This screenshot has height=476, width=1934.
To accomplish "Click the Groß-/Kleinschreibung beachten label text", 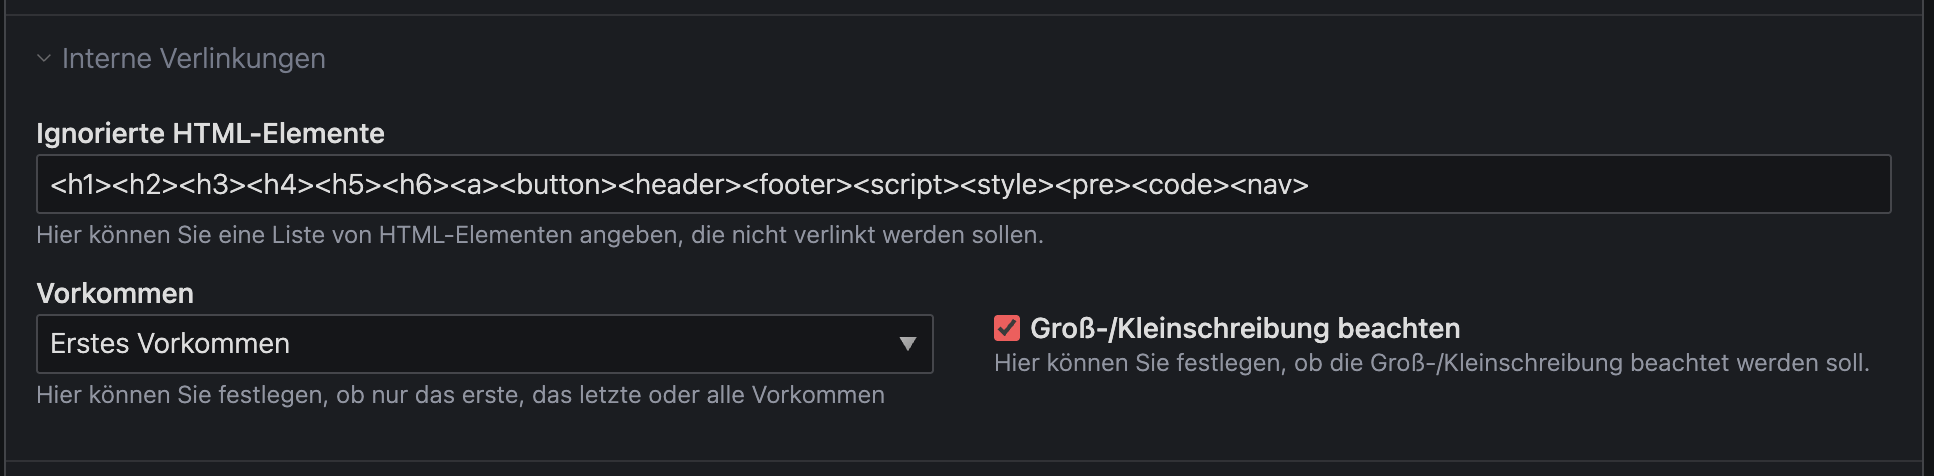I will coord(1244,328).
